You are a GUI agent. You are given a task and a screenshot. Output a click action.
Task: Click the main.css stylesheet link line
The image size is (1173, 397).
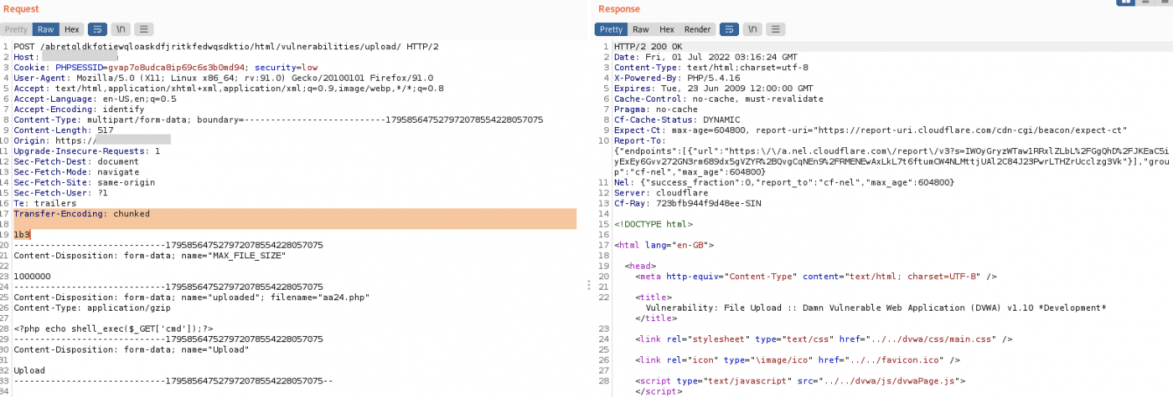pyautogui.click(x=824, y=339)
